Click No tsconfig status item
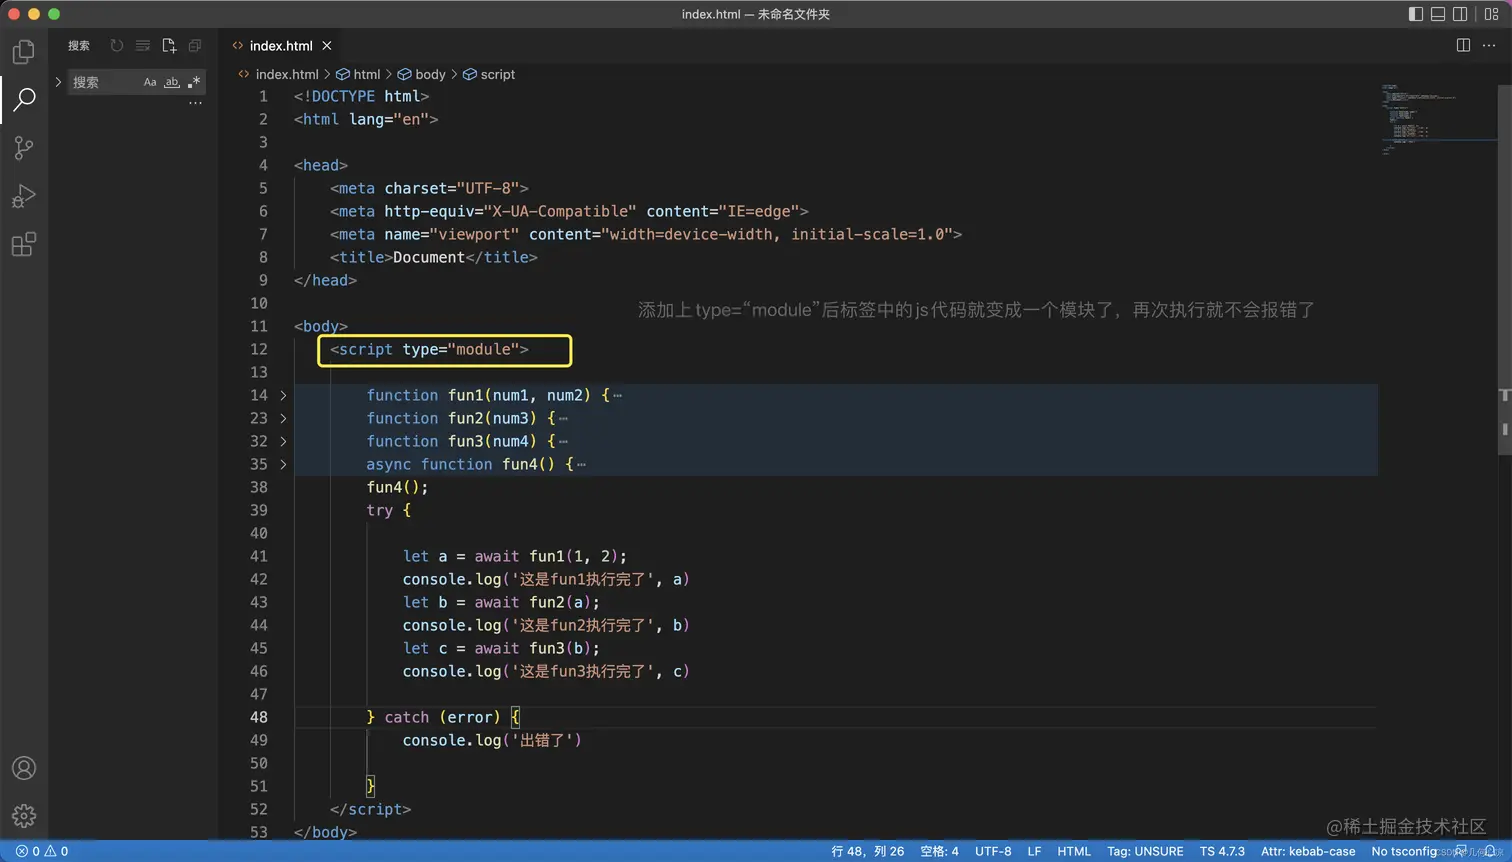 (x=1406, y=851)
